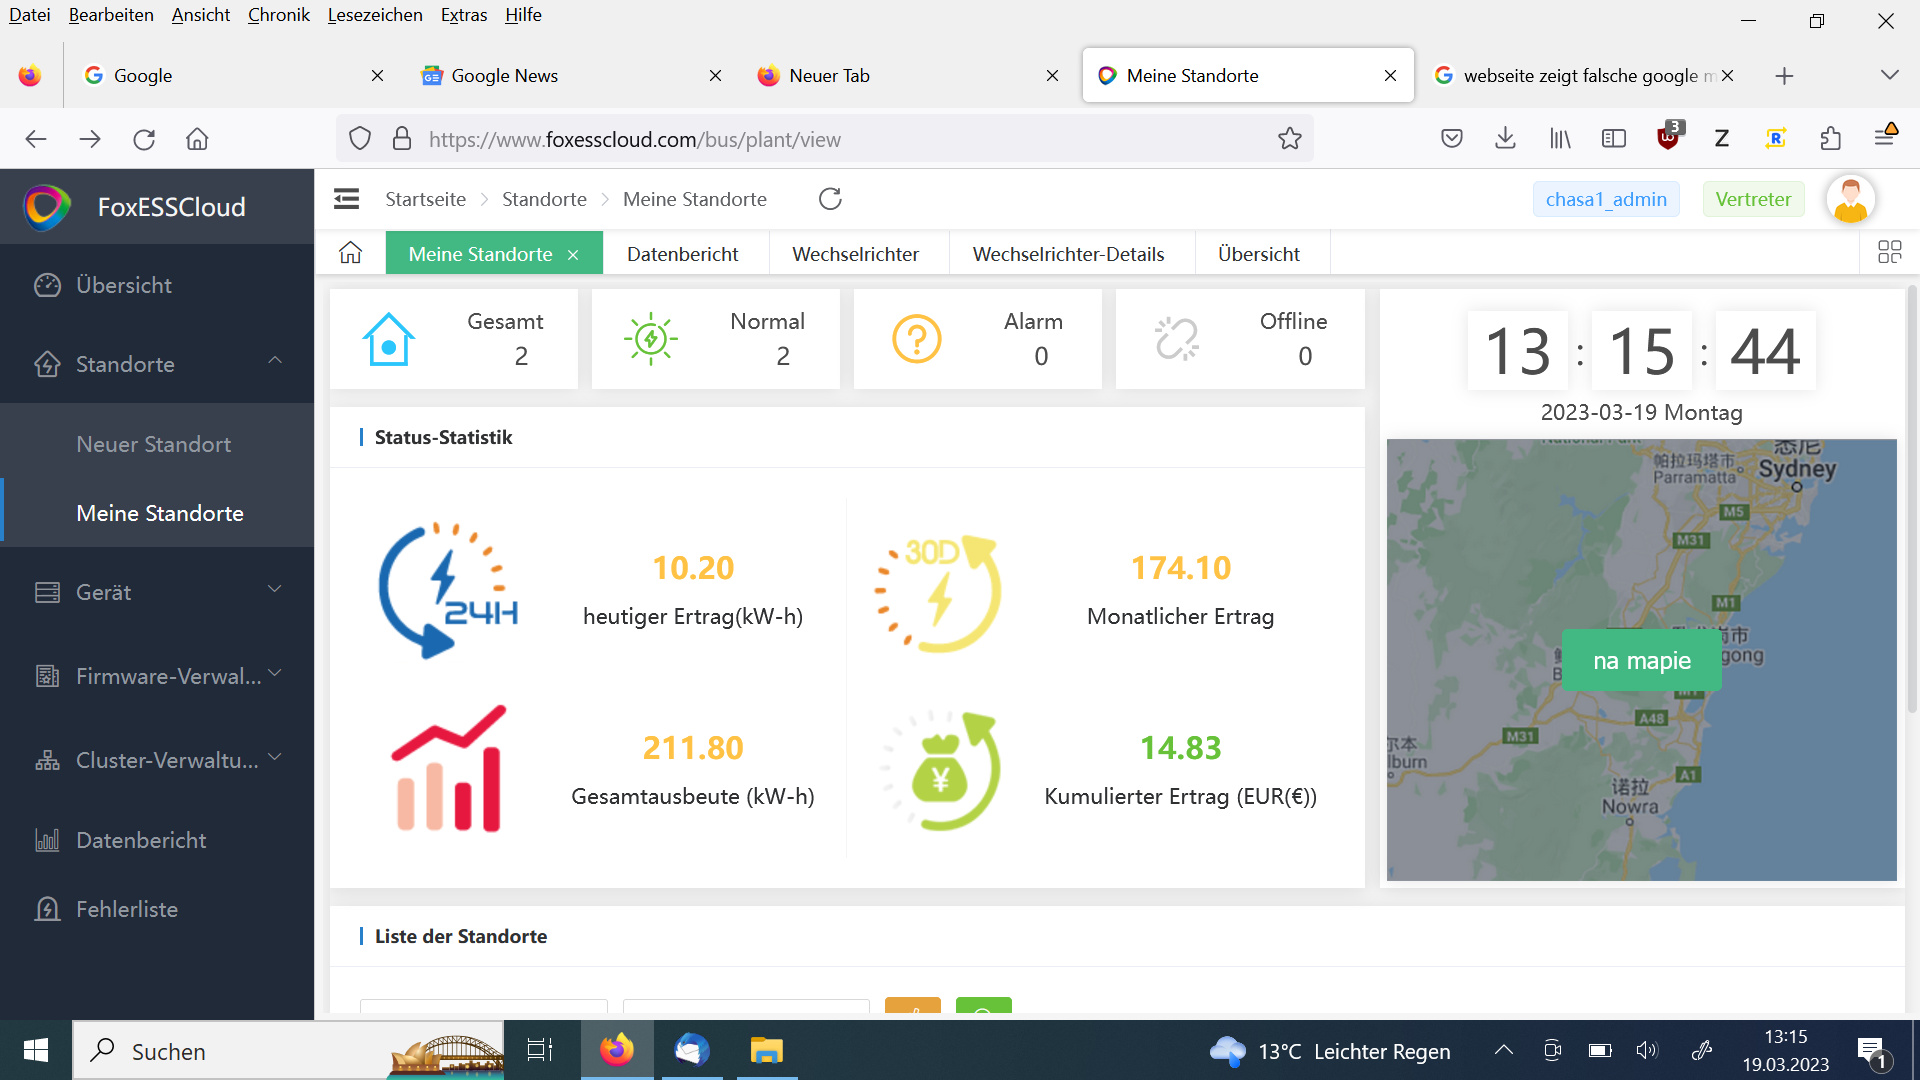The height and width of the screenshot is (1080, 1920).
Task: Open Firefox downloads icon
Action: tap(1505, 139)
